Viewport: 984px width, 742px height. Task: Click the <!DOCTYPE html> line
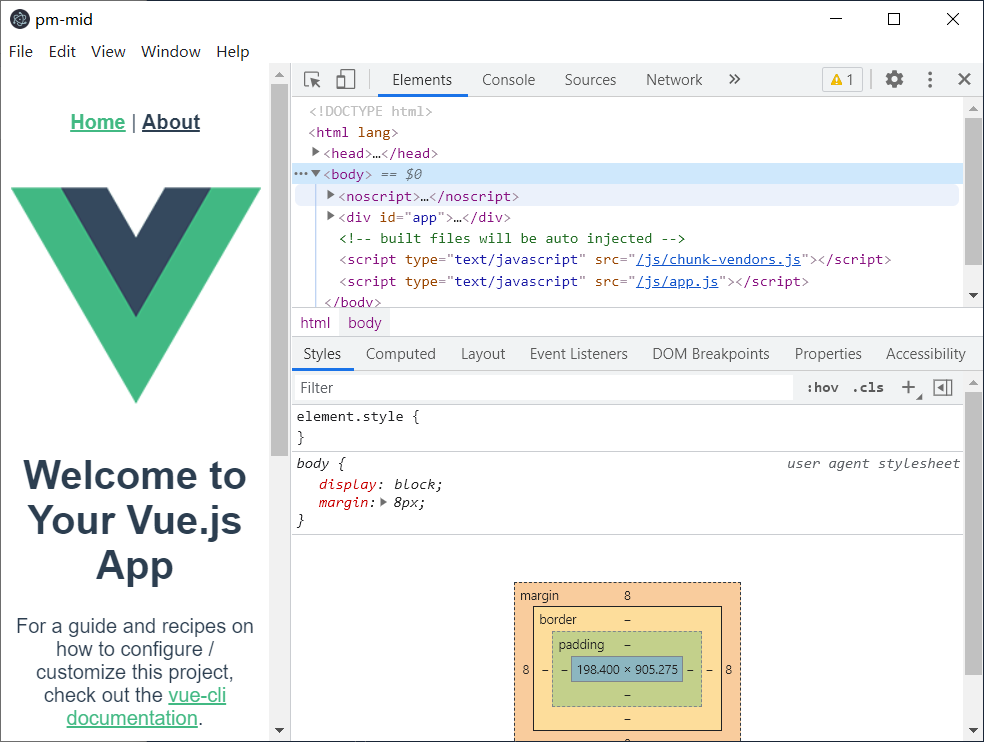coord(370,111)
